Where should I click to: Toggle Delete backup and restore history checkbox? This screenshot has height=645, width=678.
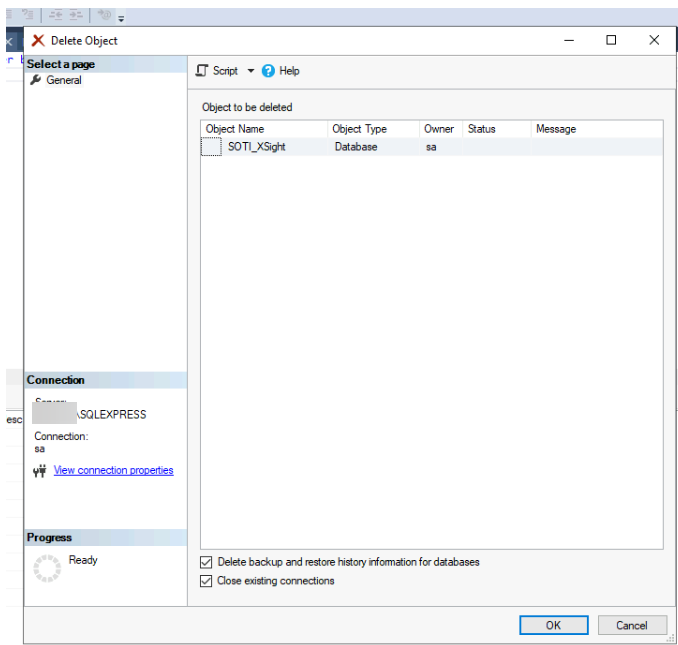(x=206, y=562)
